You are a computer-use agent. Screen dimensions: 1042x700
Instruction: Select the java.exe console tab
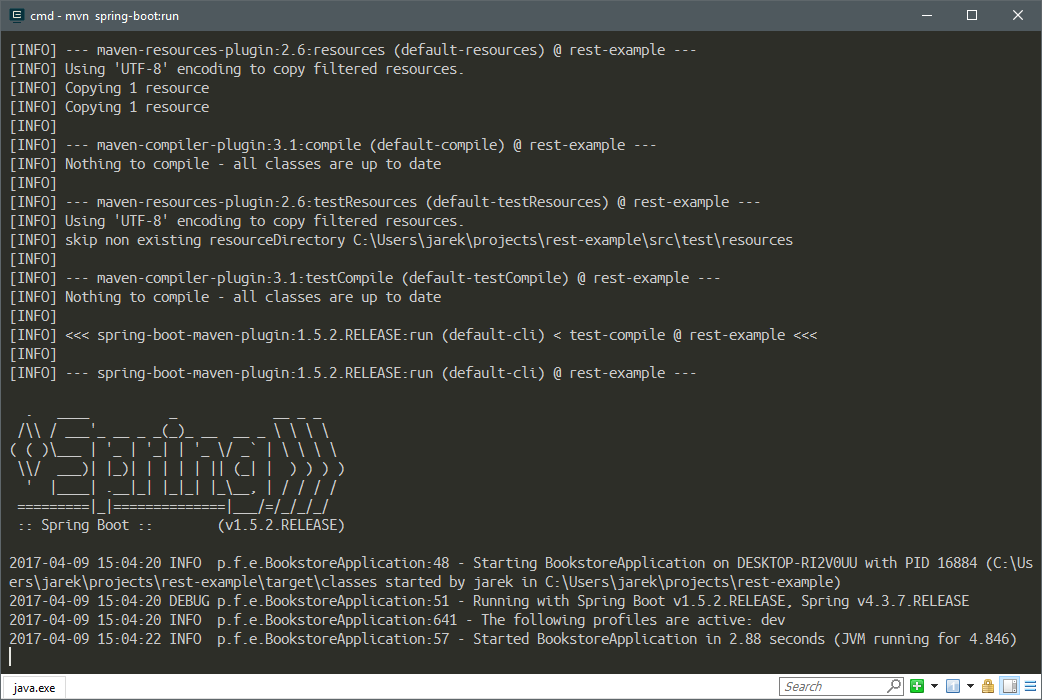pos(34,687)
